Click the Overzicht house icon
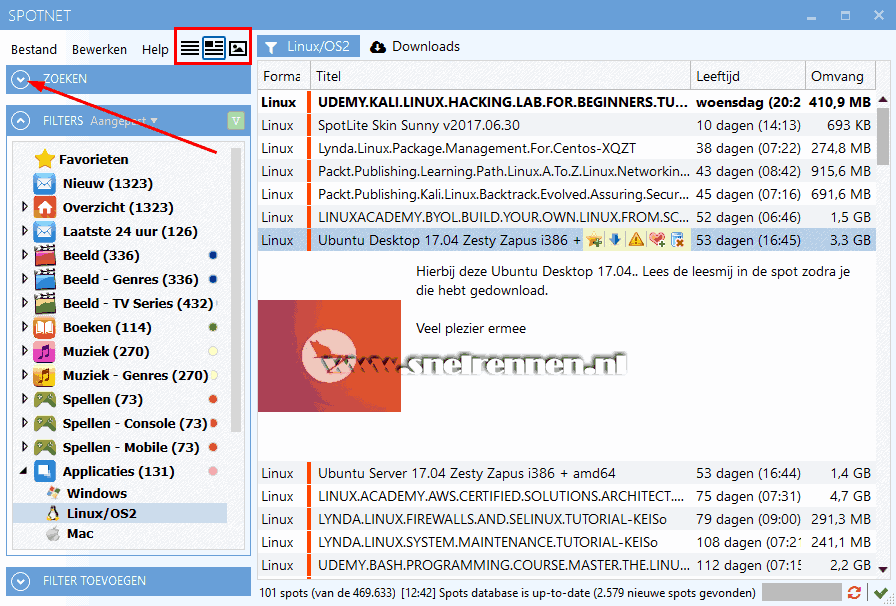This screenshot has width=896, height=606. coord(44,208)
